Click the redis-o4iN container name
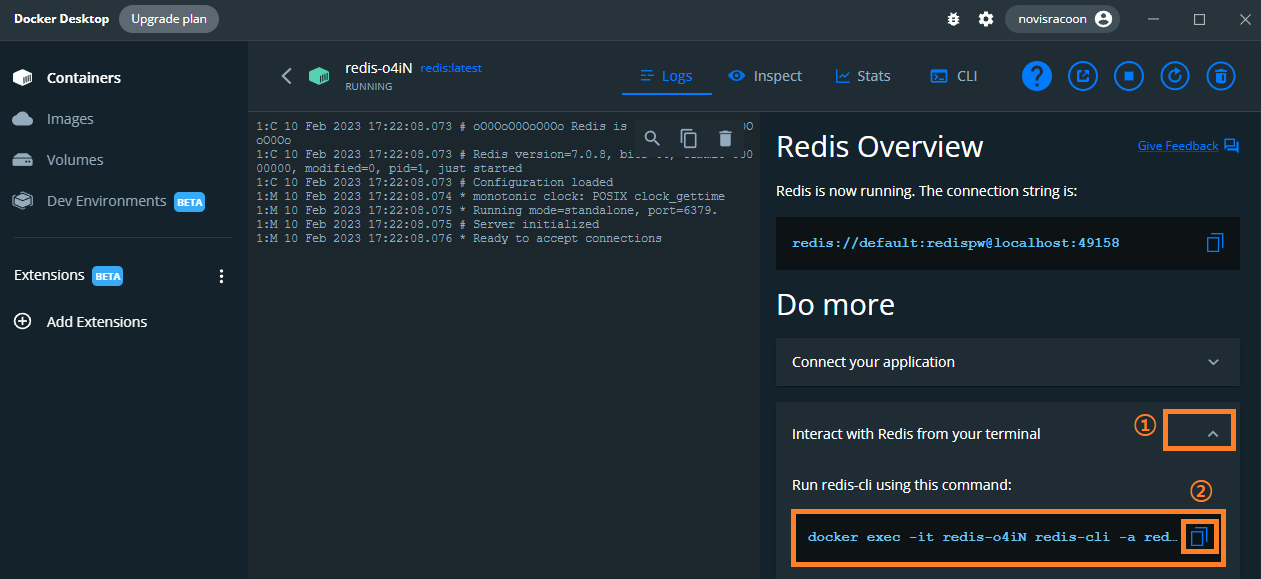1261x579 pixels. tap(378, 67)
